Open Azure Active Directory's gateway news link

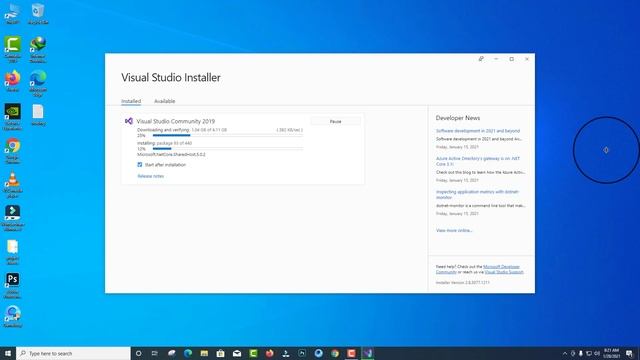pyautogui.click(x=478, y=161)
